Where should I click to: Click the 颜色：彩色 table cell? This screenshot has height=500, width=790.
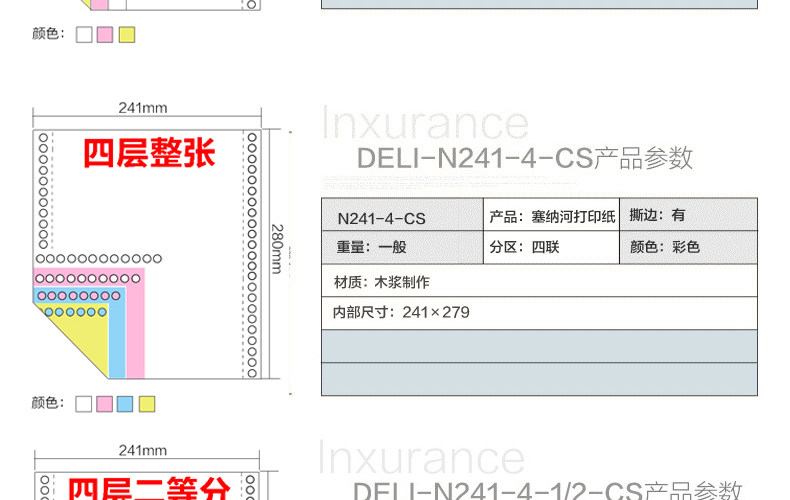point(688,247)
